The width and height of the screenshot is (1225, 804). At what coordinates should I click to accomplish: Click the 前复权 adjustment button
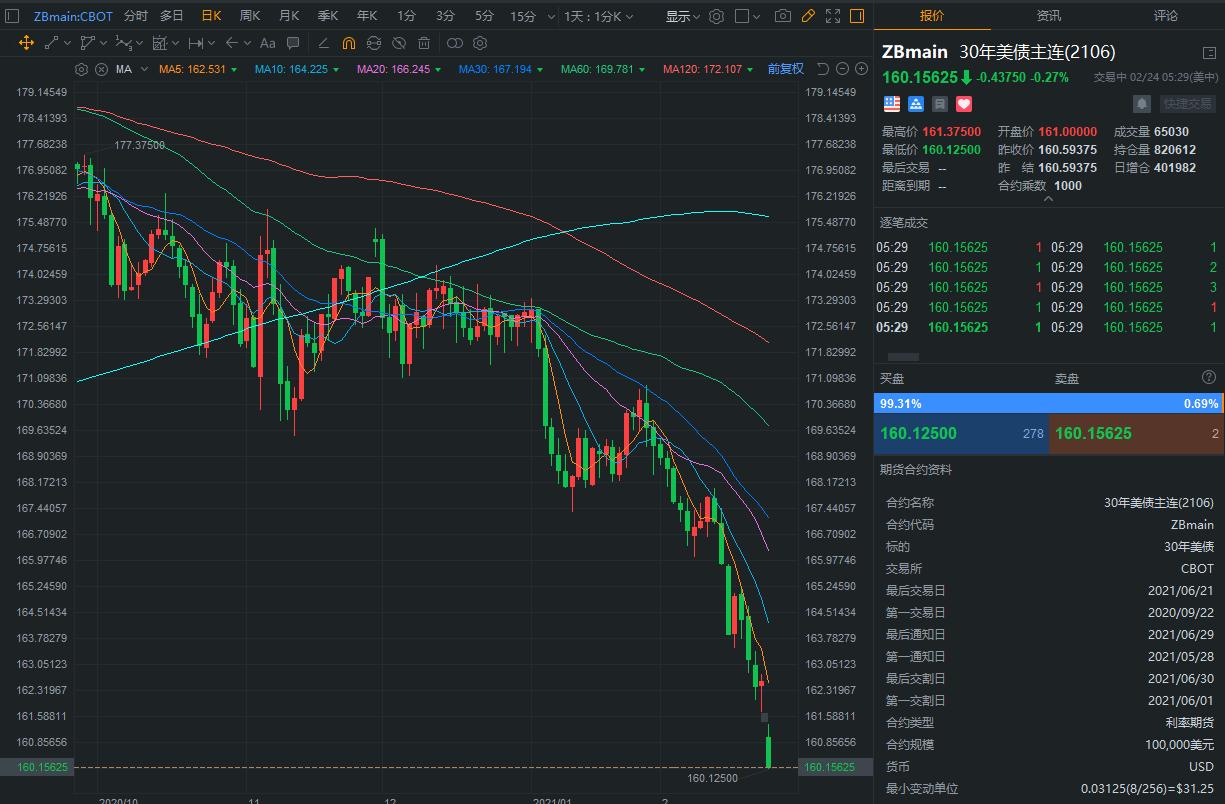[x=785, y=69]
